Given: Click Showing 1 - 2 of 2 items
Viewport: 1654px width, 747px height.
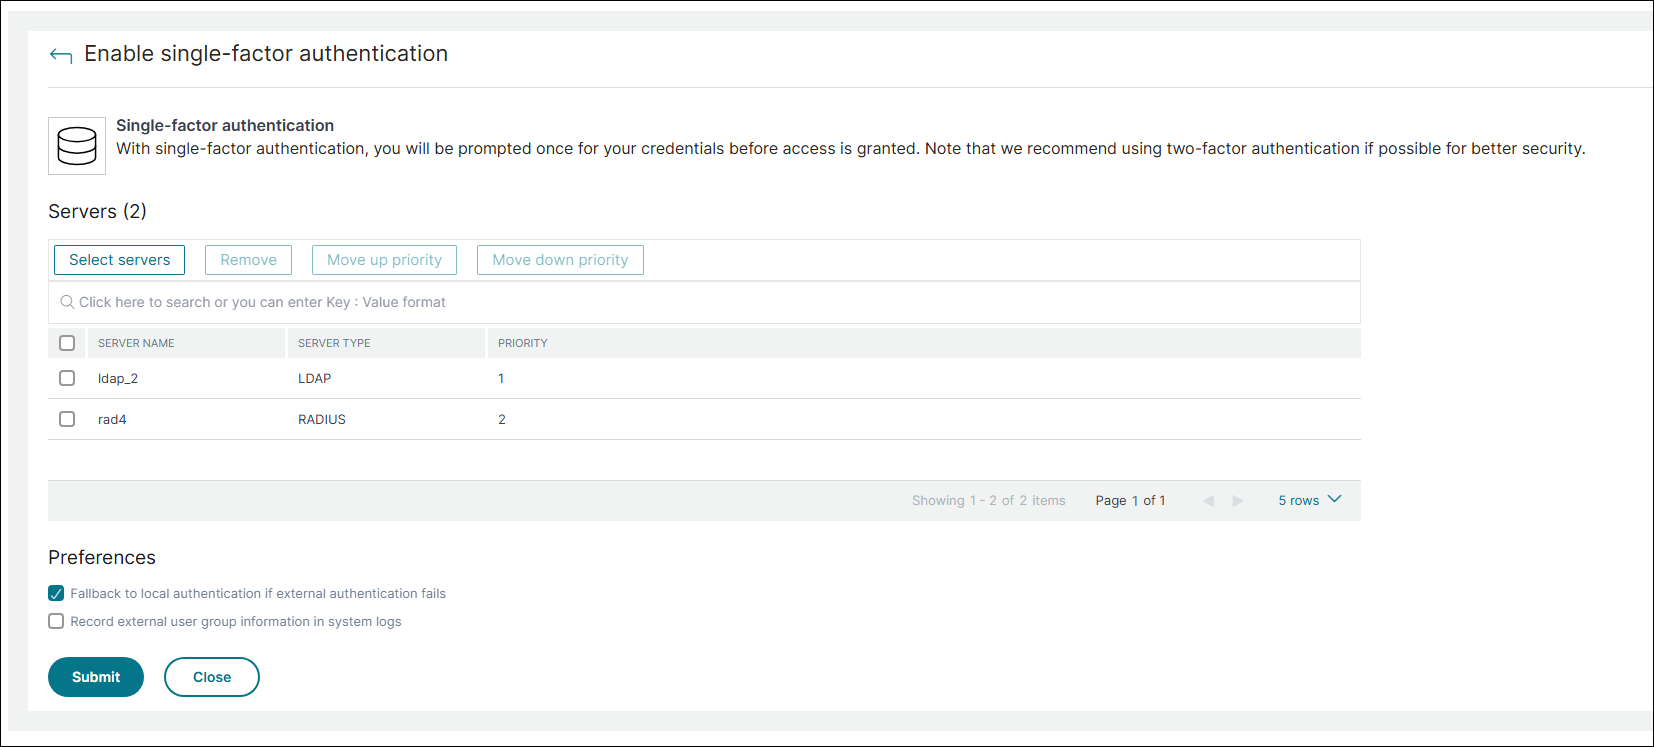Looking at the screenshot, I should [988, 500].
